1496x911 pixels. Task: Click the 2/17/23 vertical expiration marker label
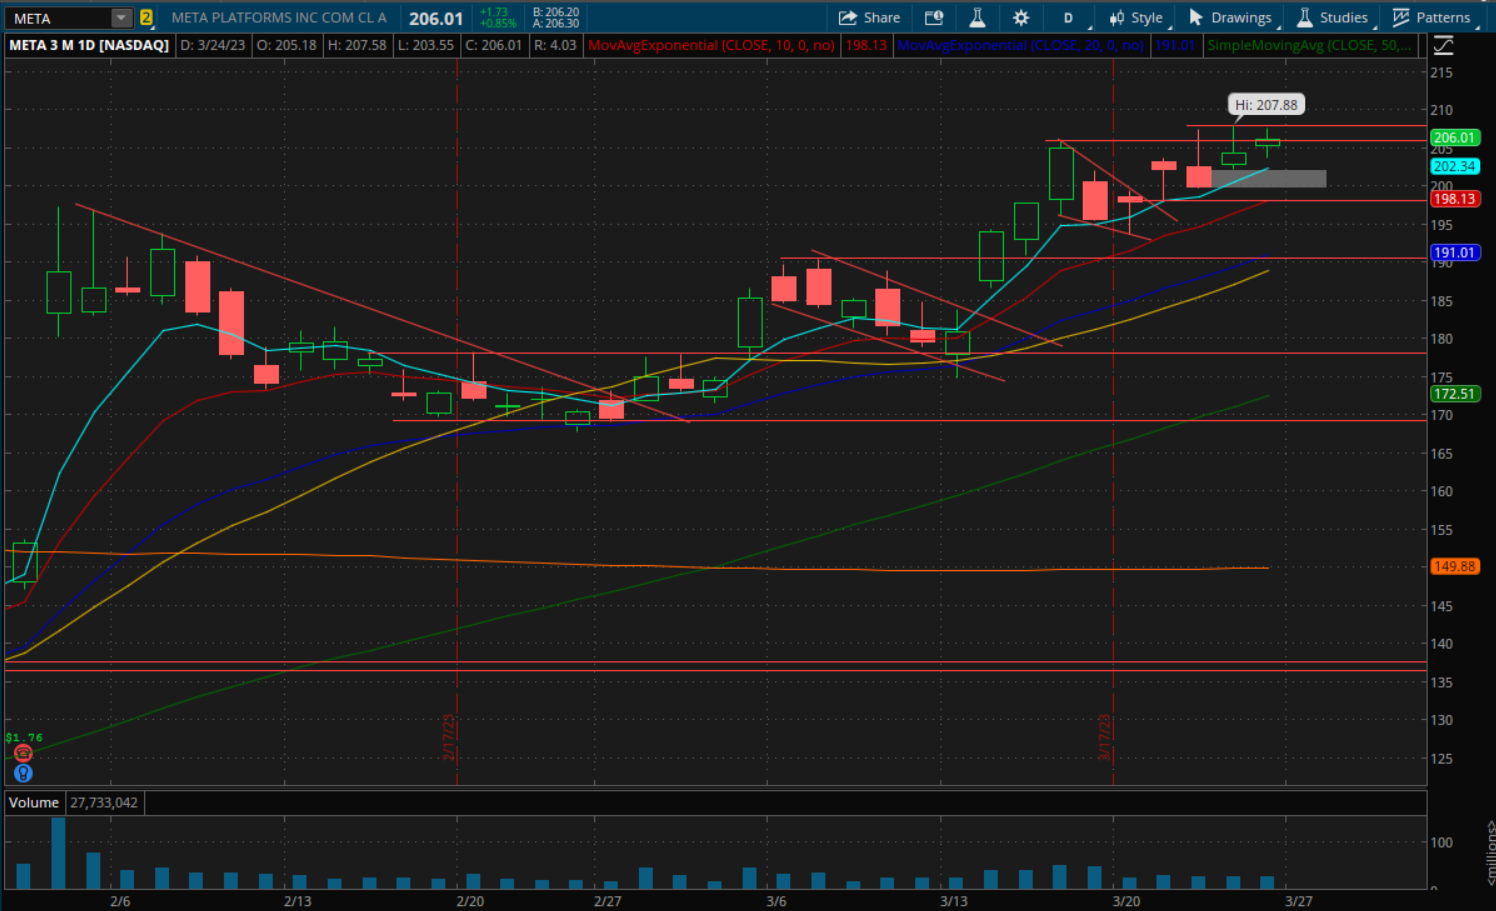(x=449, y=737)
